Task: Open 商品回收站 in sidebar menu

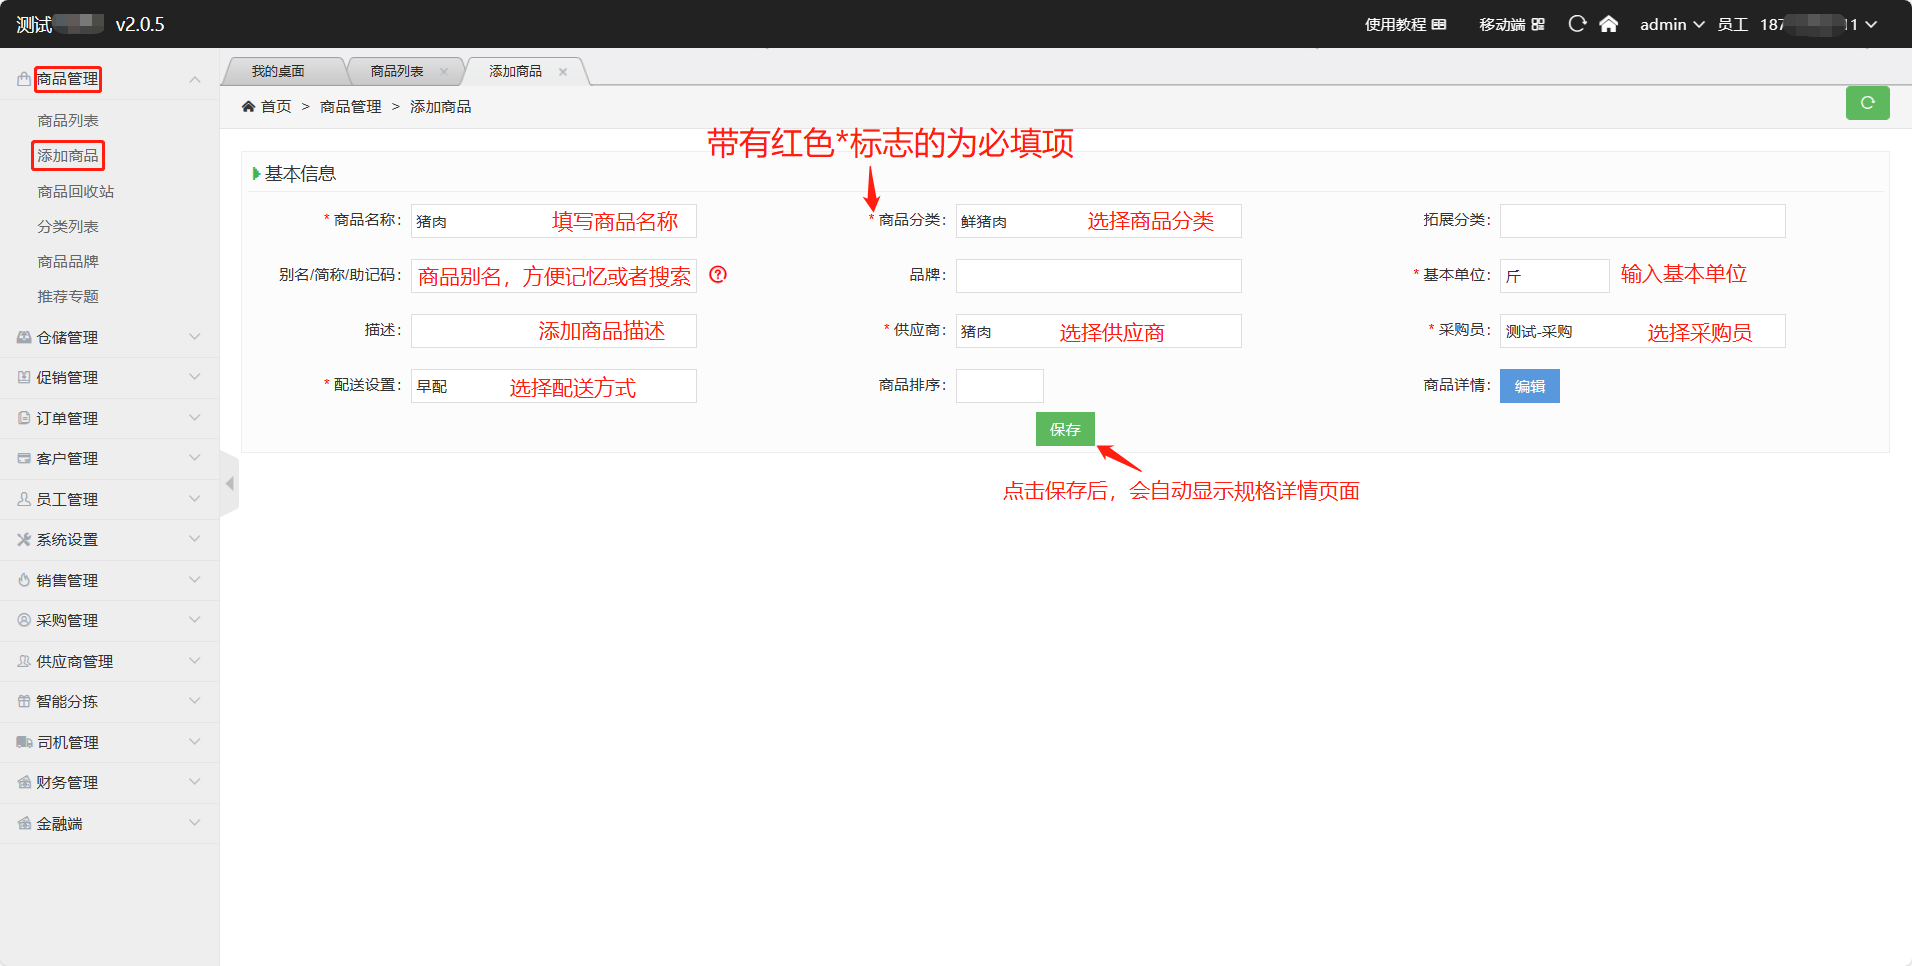Action: 76,192
